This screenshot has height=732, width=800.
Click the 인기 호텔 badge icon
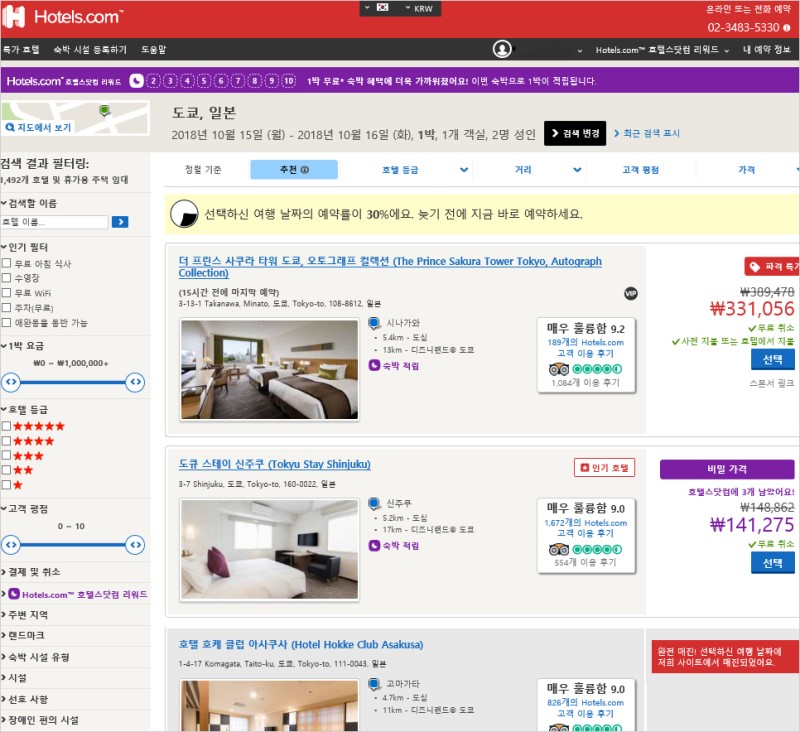pyautogui.click(x=585, y=467)
